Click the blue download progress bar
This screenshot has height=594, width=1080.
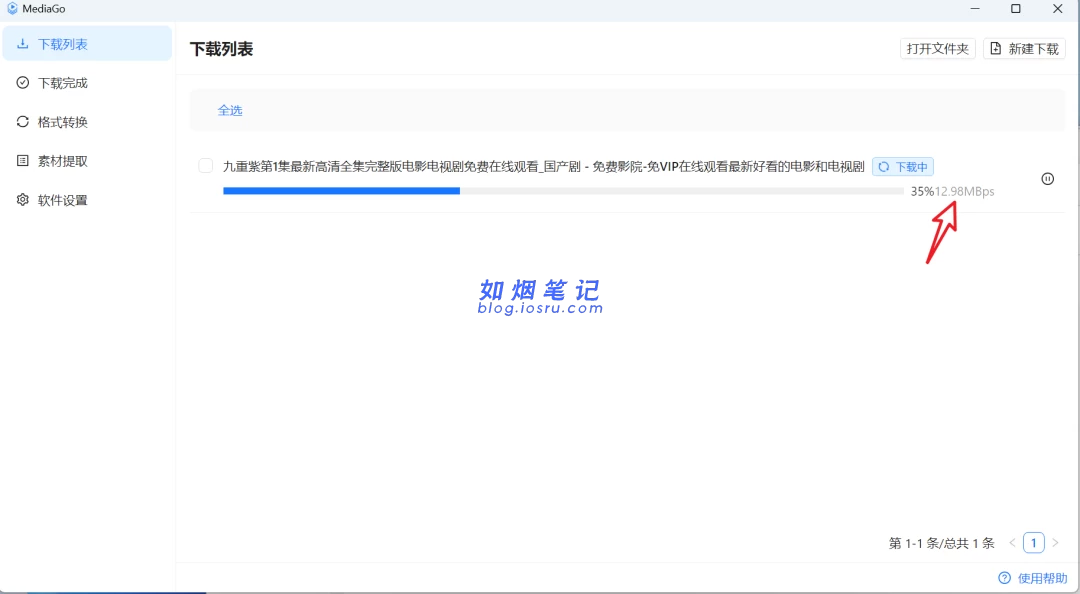[563, 191]
